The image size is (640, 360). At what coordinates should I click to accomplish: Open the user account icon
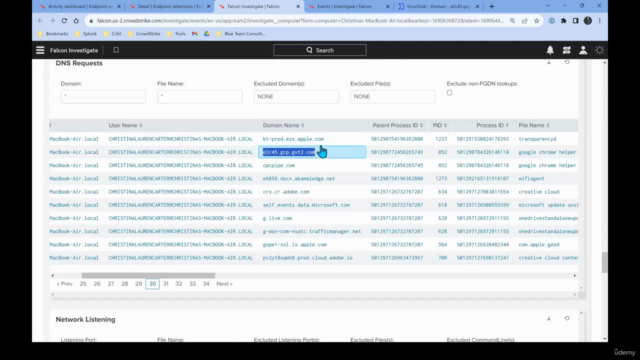click(583, 50)
